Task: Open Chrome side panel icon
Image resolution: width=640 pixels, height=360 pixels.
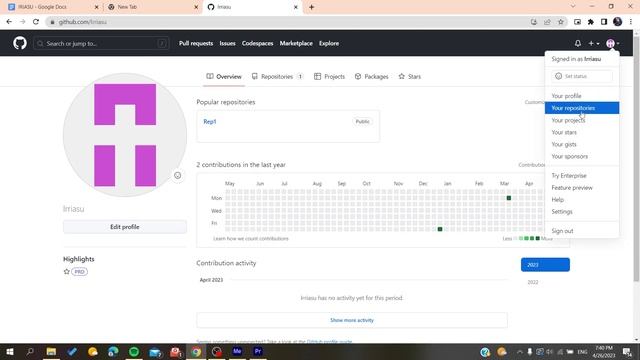Action: [x=604, y=22]
